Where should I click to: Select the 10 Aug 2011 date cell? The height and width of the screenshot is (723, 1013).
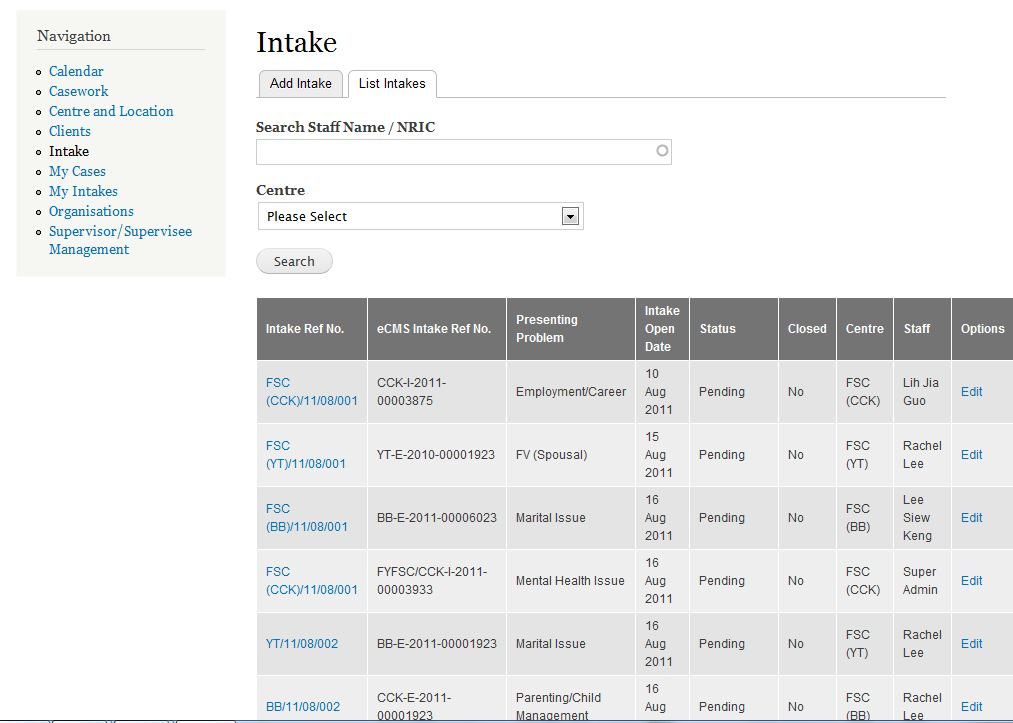click(x=662, y=392)
